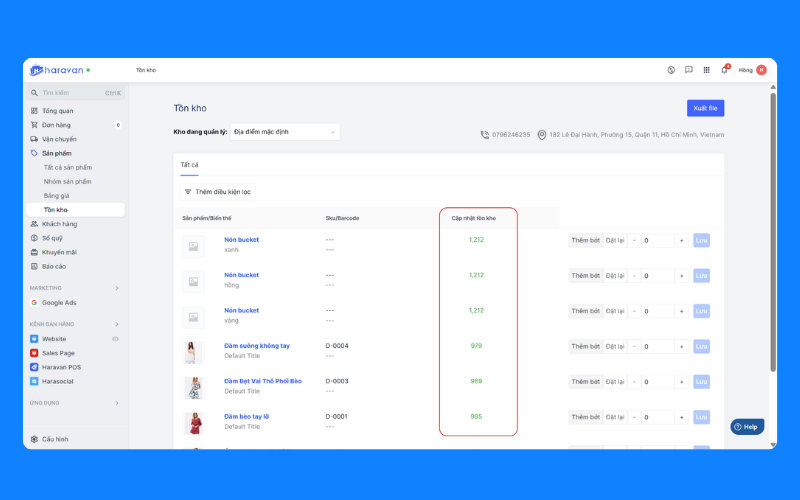Click the vertical page scrollbar

pyautogui.click(x=773, y=230)
